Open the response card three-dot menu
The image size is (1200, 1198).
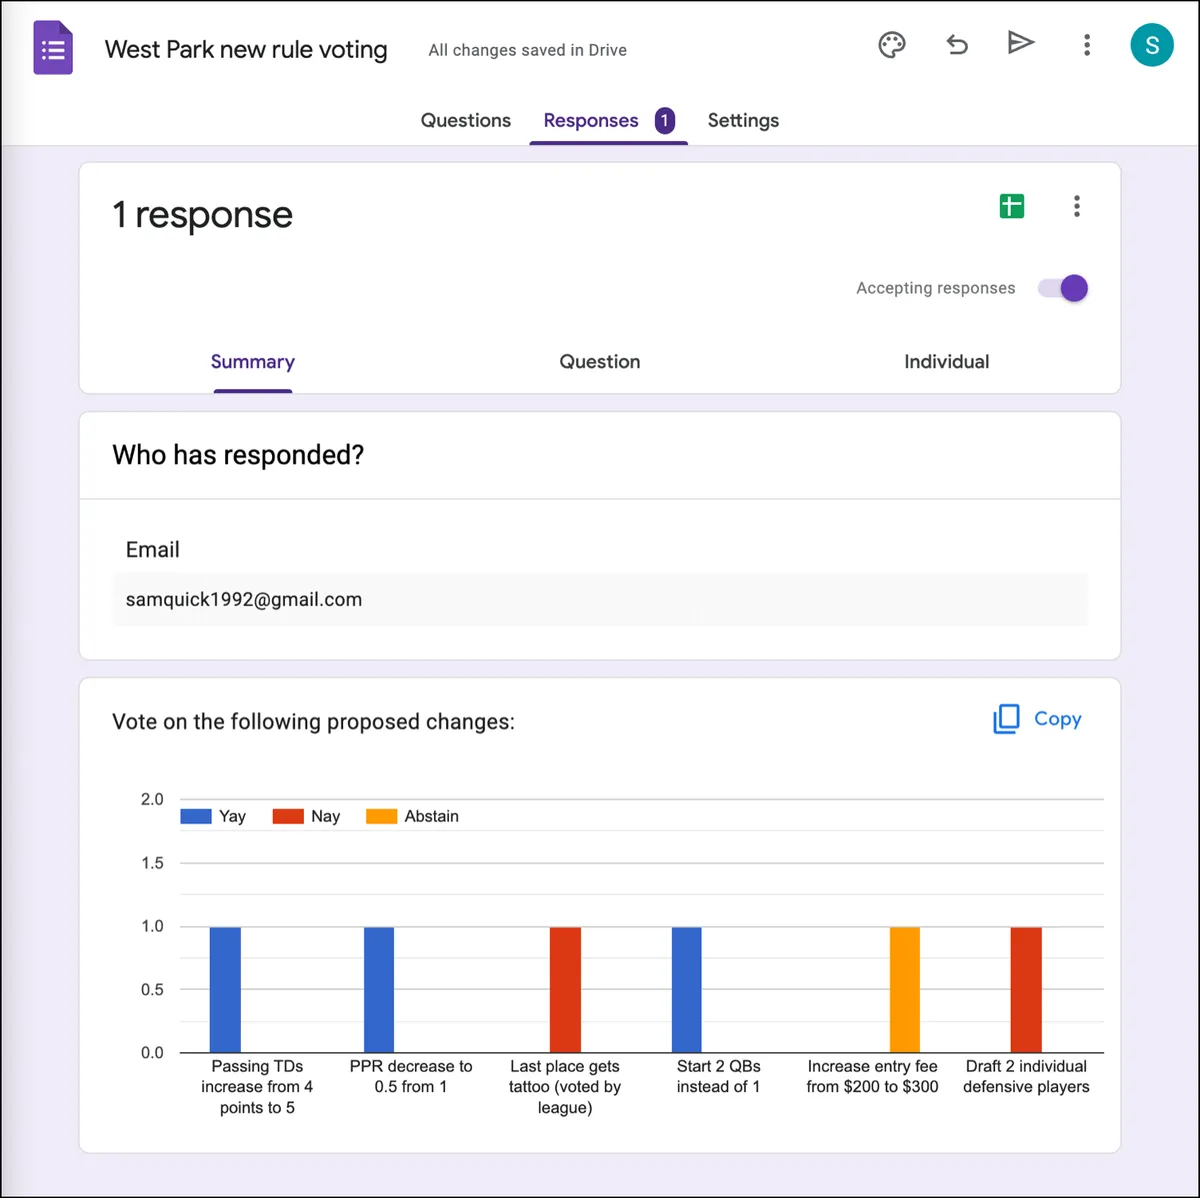[x=1077, y=206]
